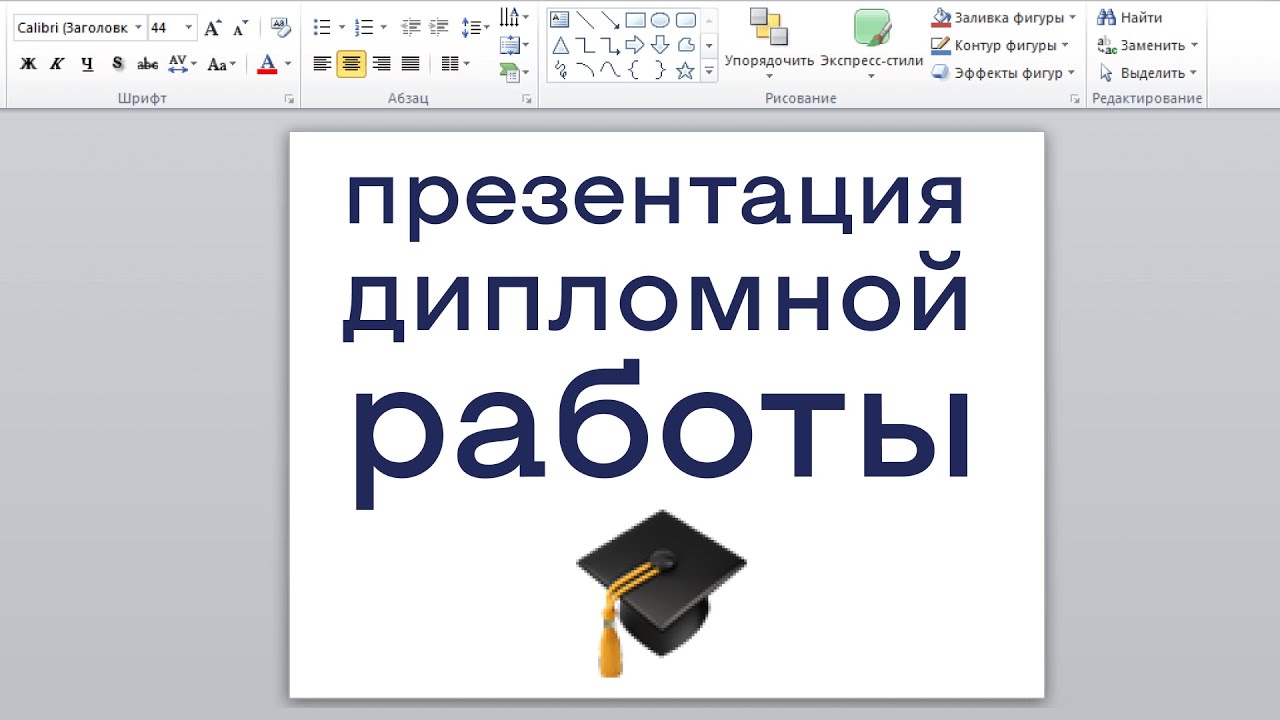Open Контур фигуры shape outline
This screenshot has height=720, width=1280.
tap(1000, 45)
